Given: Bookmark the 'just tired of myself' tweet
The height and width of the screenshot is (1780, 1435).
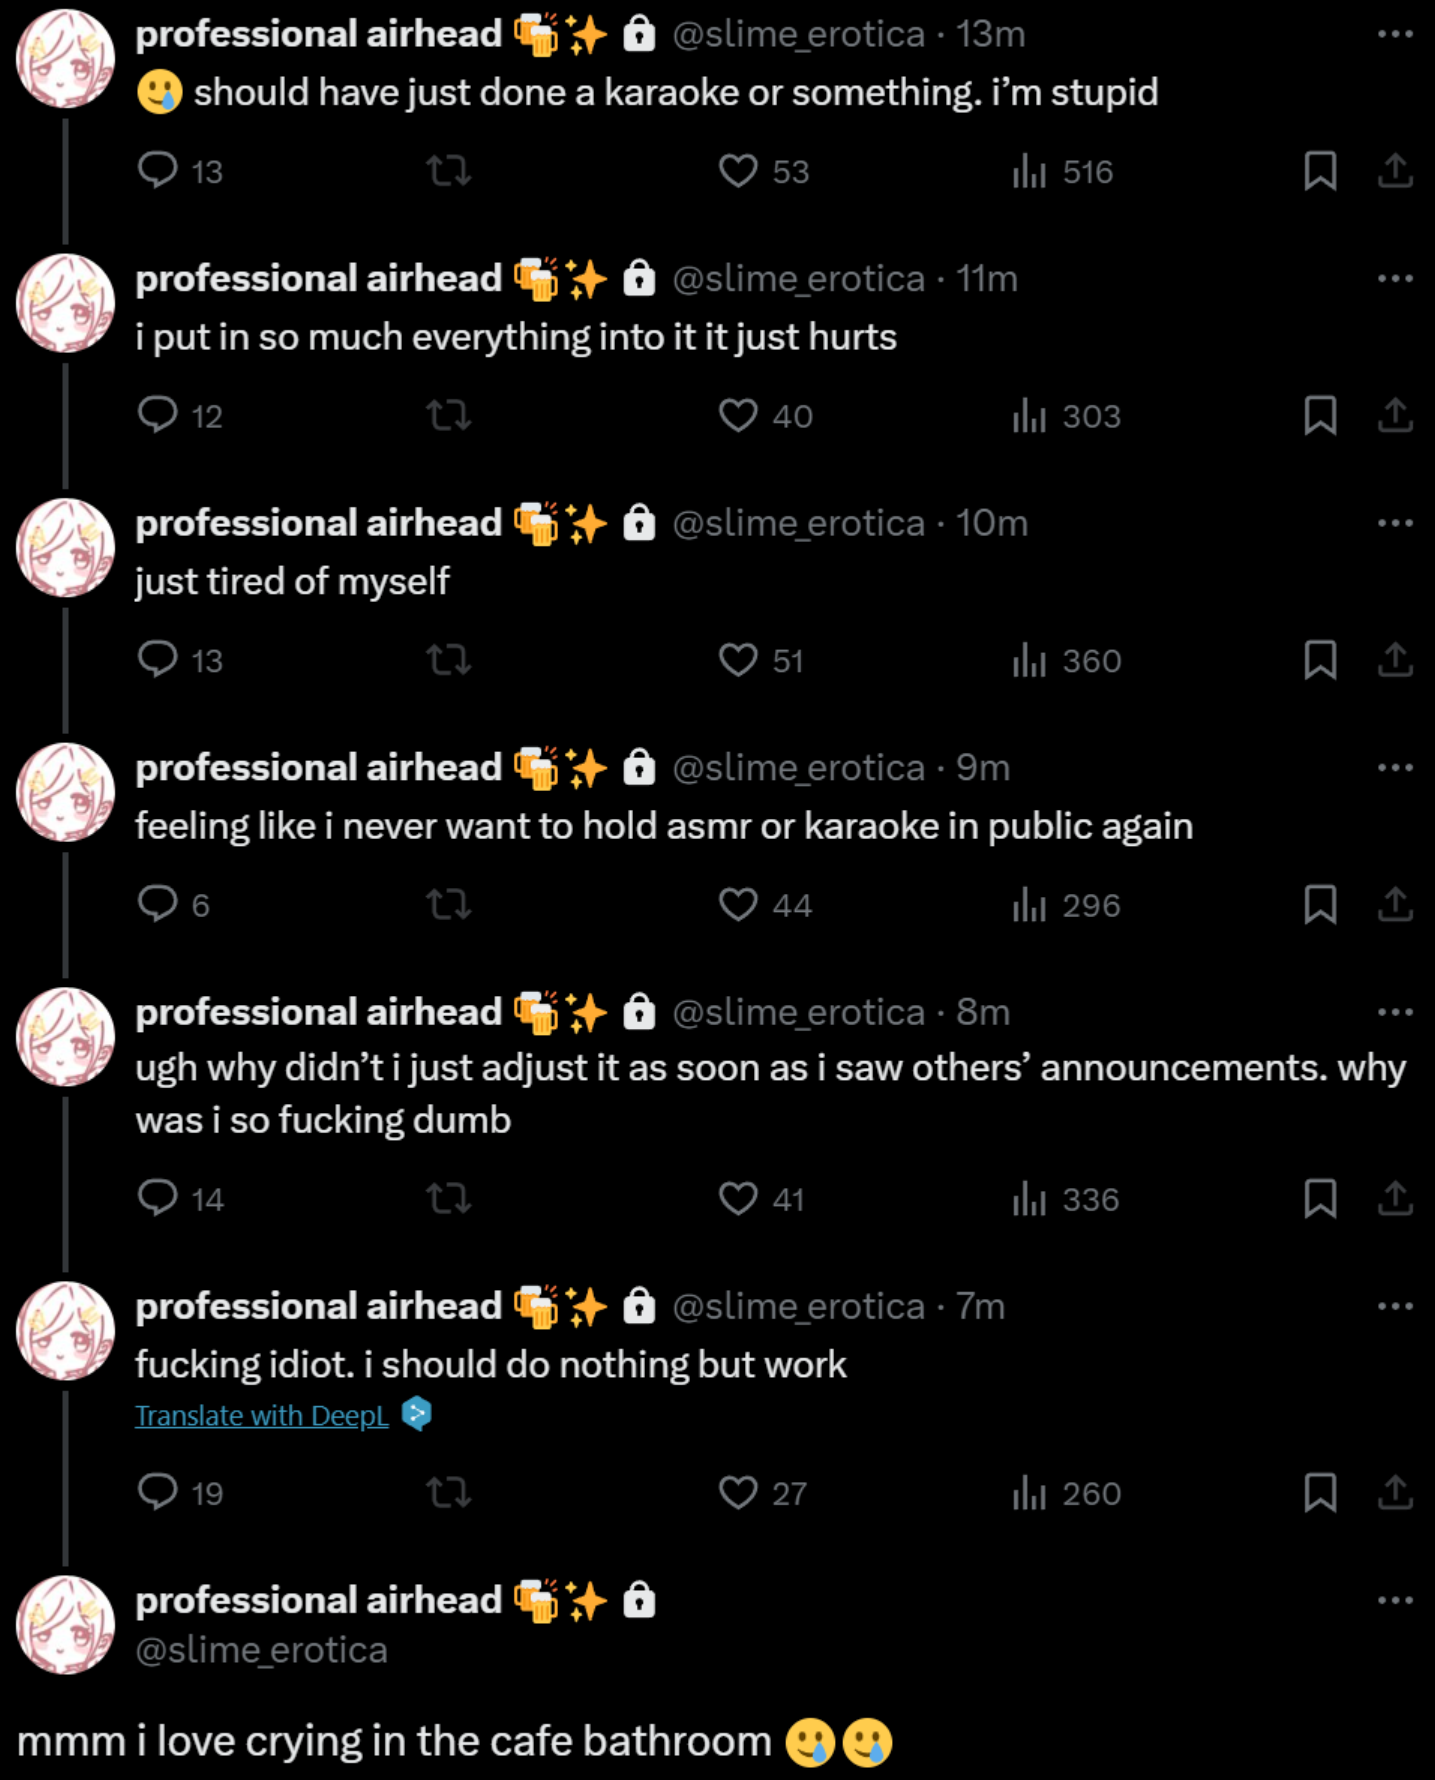Looking at the screenshot, I should coord(1320,660).
